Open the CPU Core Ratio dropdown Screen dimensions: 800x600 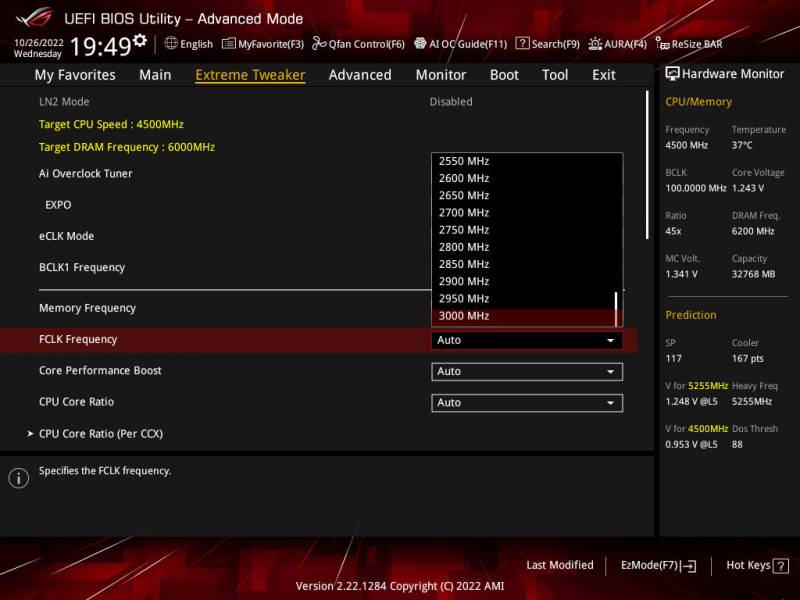[527, 403]
